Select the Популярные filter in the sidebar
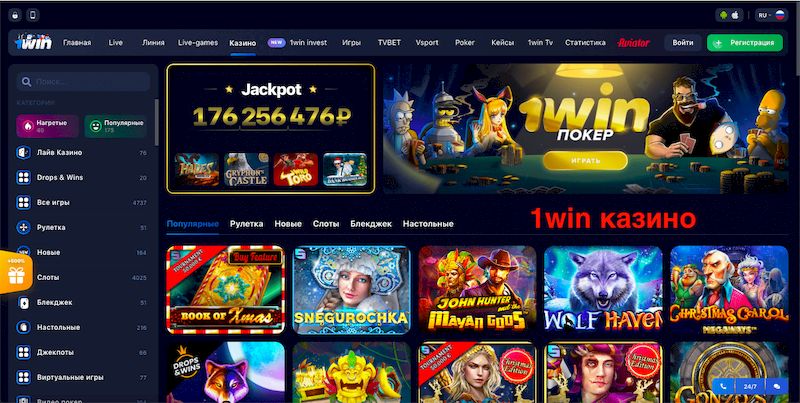Viewport: 800px width, 403px height. [116, 126]
